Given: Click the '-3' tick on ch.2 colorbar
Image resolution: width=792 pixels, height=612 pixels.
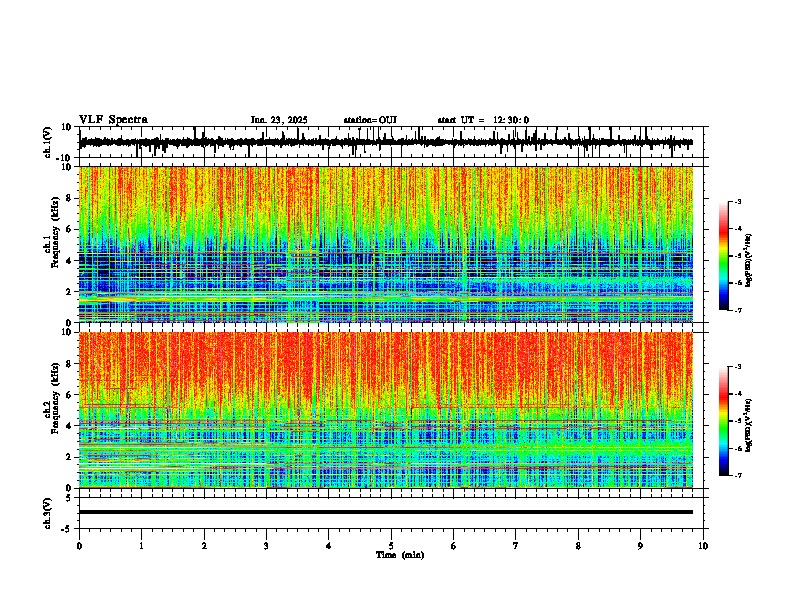Looking at the screenshot, I should point(738,367).
